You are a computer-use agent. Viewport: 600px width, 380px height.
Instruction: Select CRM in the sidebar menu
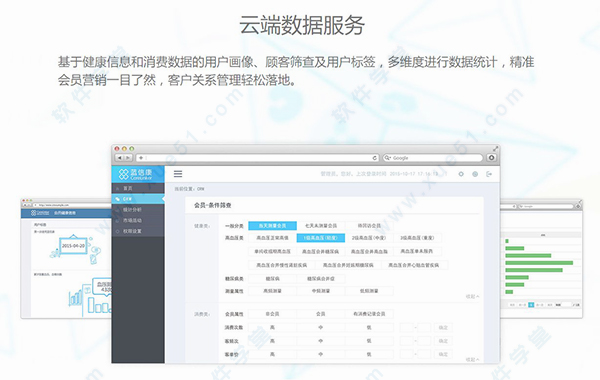138,199
